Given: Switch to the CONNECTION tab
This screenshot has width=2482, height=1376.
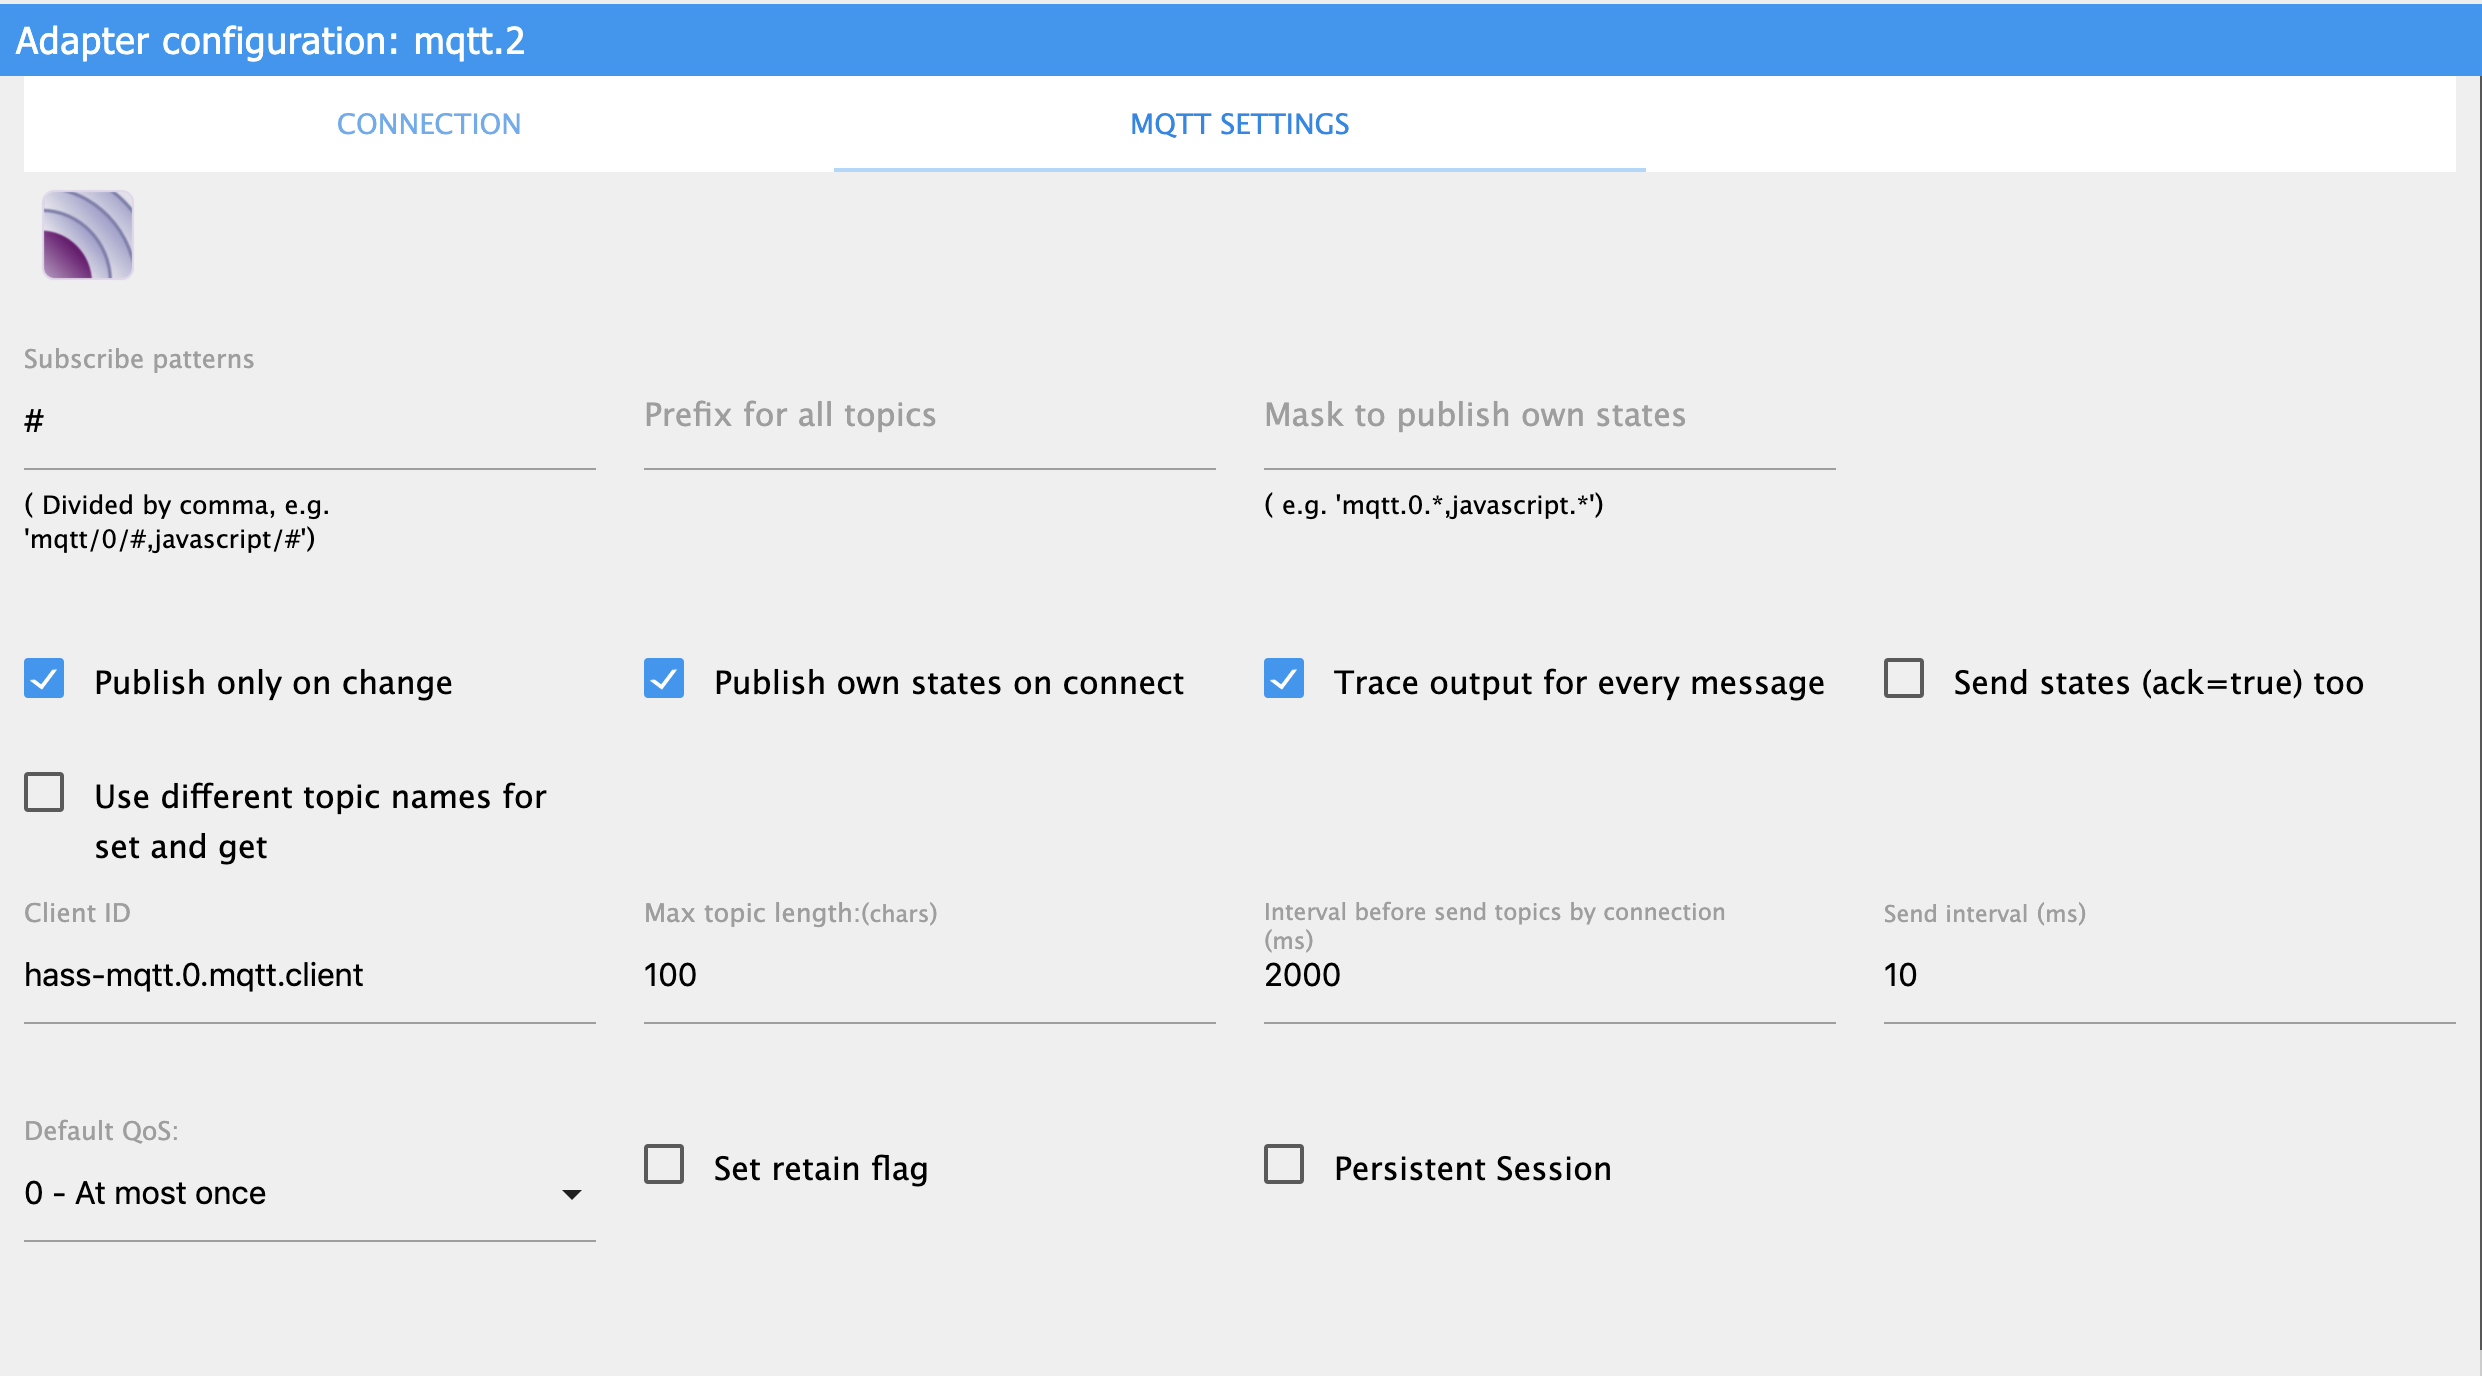Looking at the screenshot, I should coord(428,124).
